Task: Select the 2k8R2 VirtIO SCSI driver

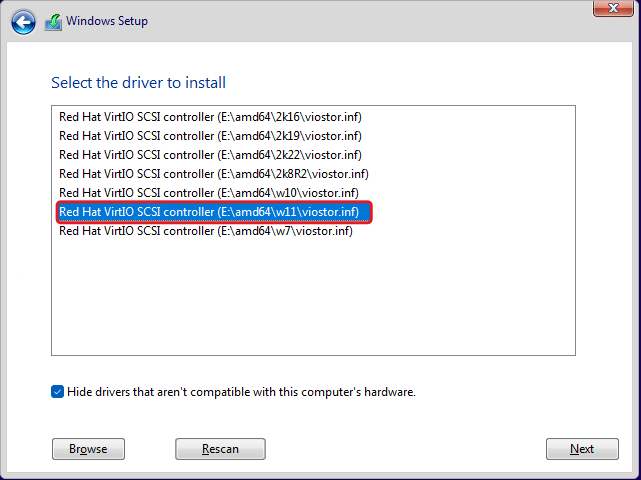Action: pos(213,174)
